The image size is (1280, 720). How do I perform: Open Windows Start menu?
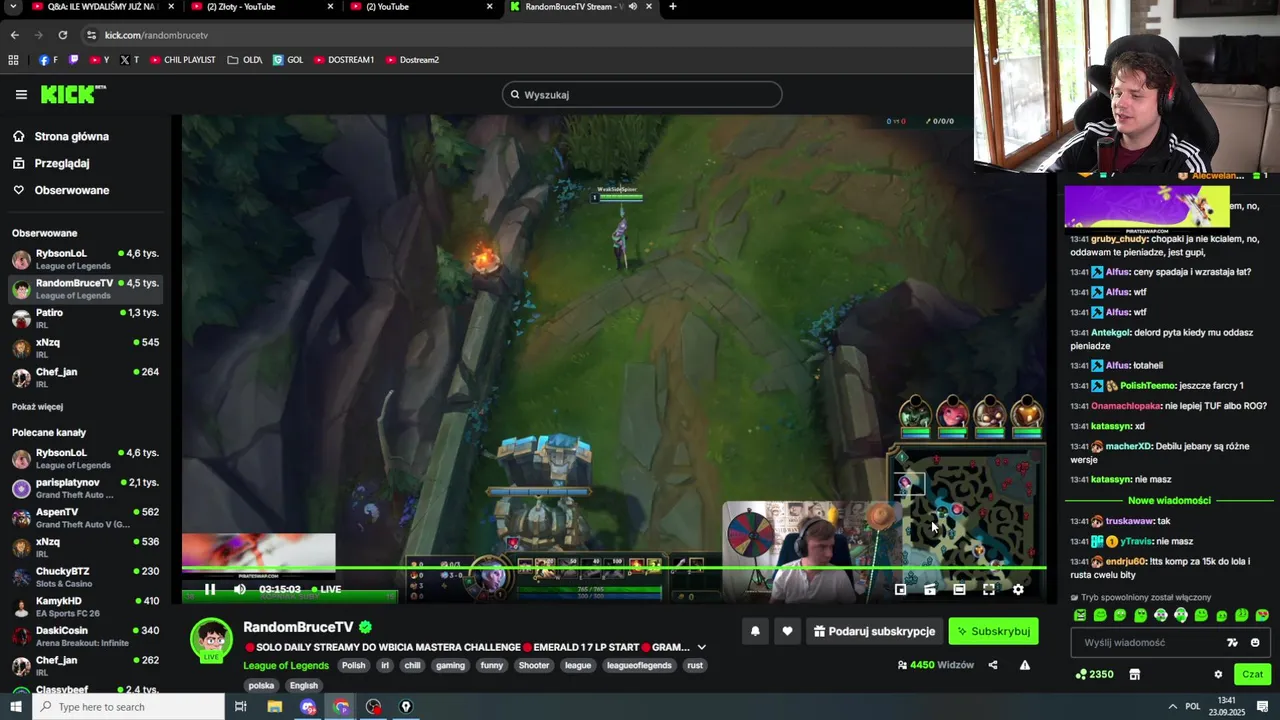[x=15, y=707]
